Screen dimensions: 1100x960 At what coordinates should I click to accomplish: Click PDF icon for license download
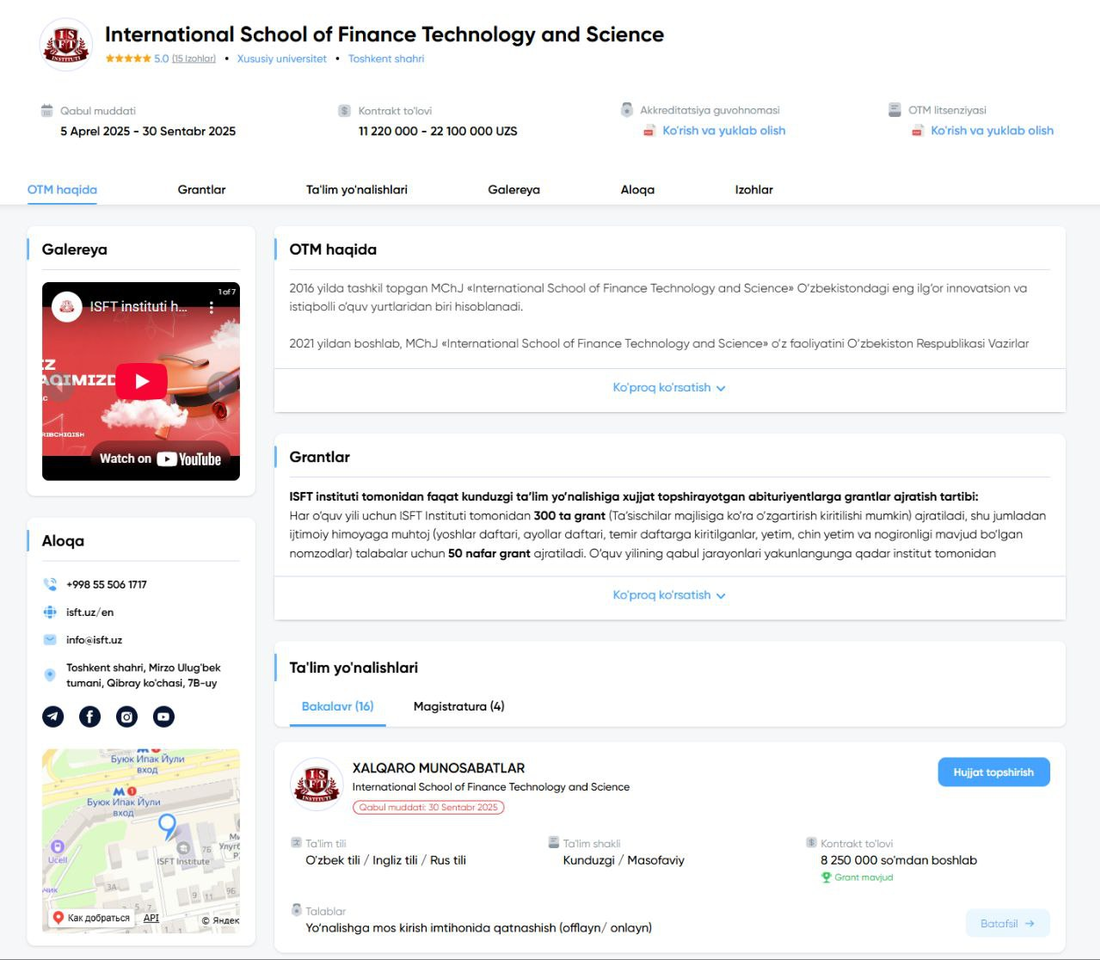click(918, 131)
